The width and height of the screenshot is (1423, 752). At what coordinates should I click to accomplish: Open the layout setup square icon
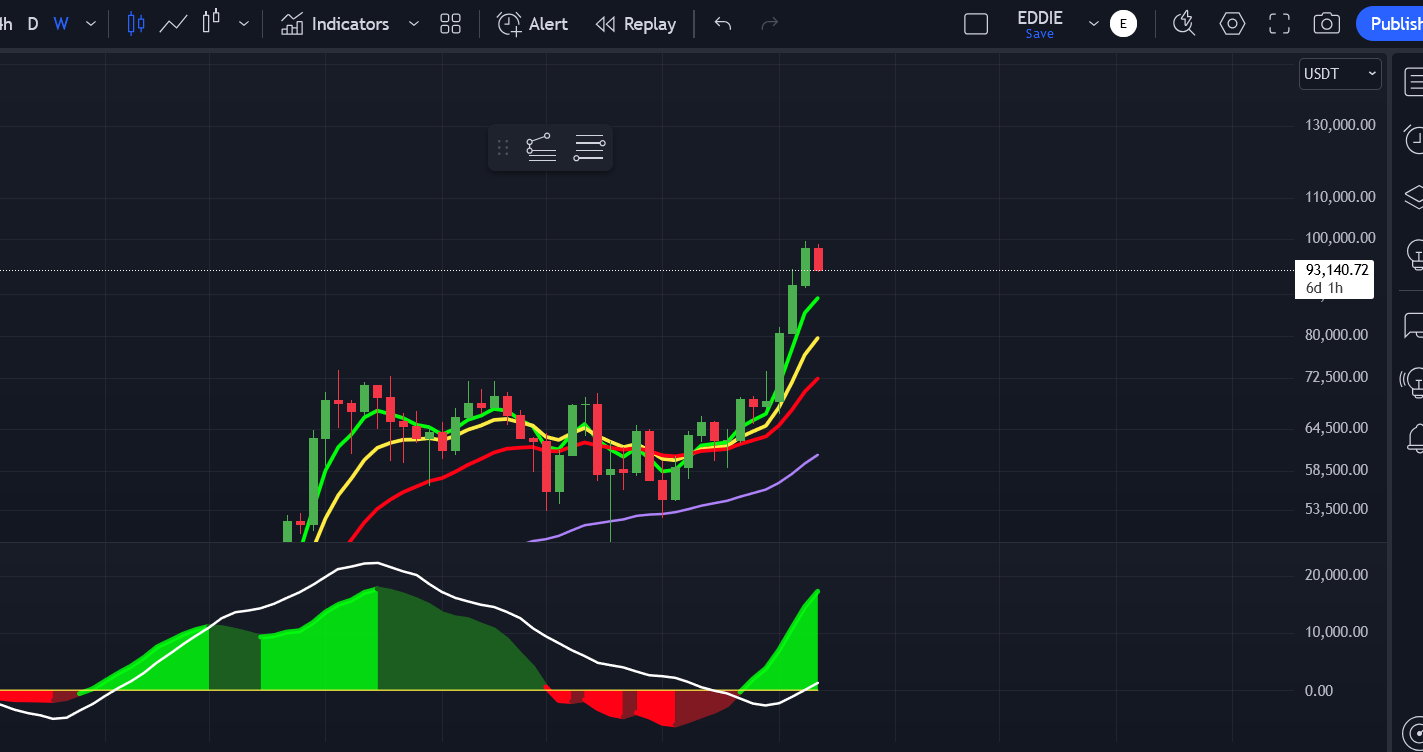coord(976,24)
